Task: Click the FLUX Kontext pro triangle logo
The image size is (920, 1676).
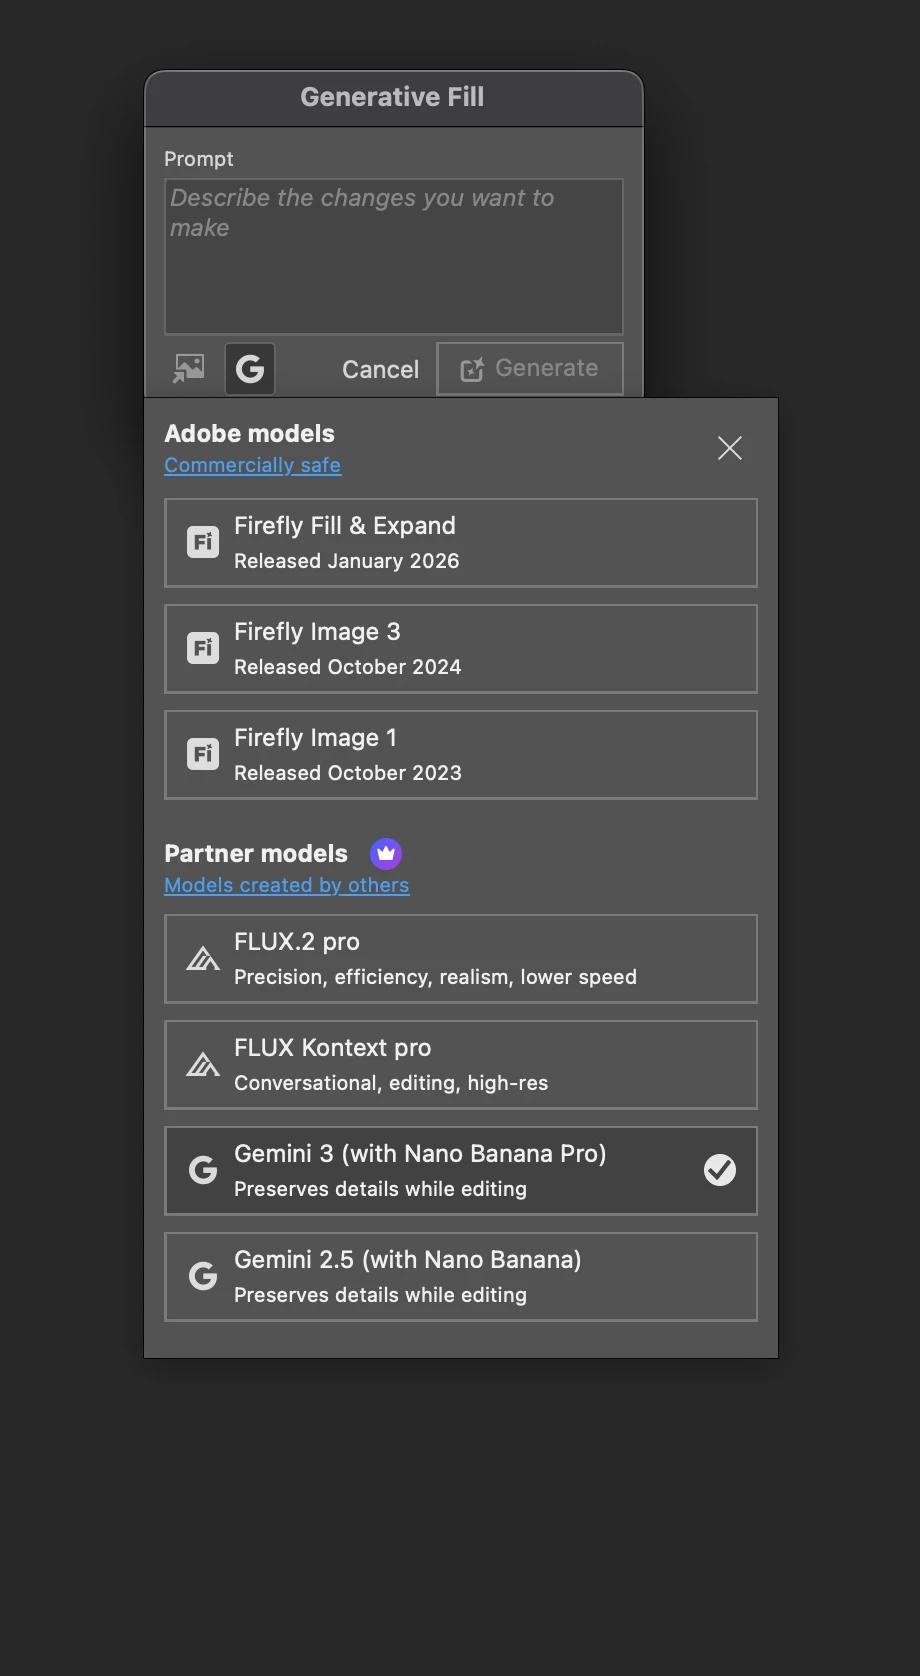Action: [203, 1065]
